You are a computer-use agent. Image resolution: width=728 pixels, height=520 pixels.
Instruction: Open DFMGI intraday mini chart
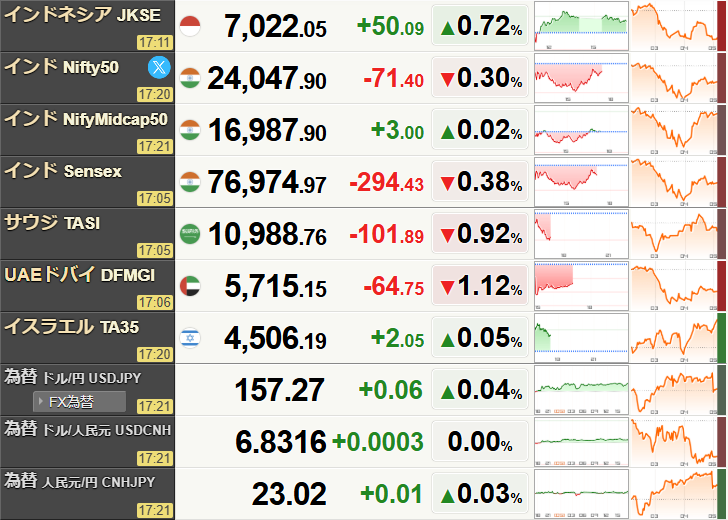pos(581,286)
